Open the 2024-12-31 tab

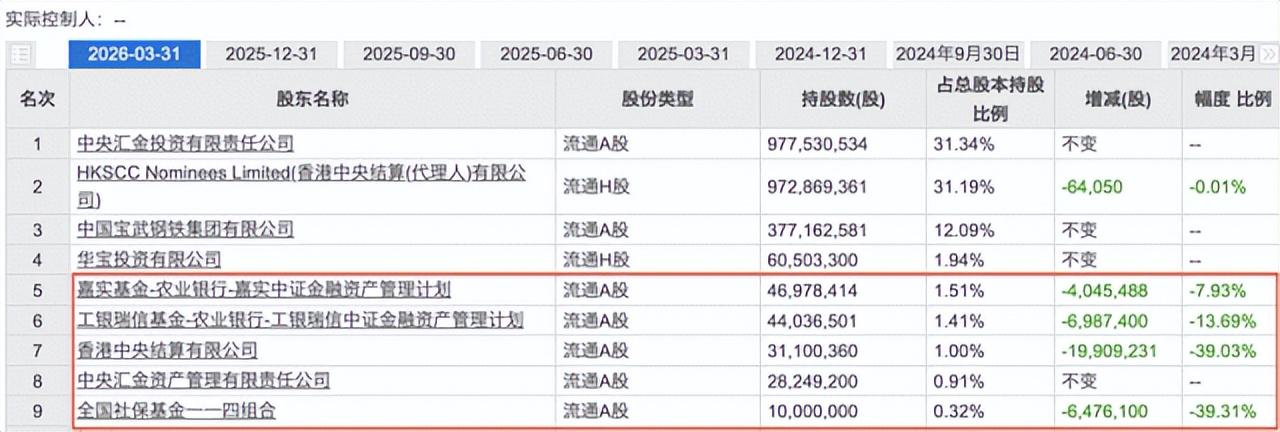(821, 54)
